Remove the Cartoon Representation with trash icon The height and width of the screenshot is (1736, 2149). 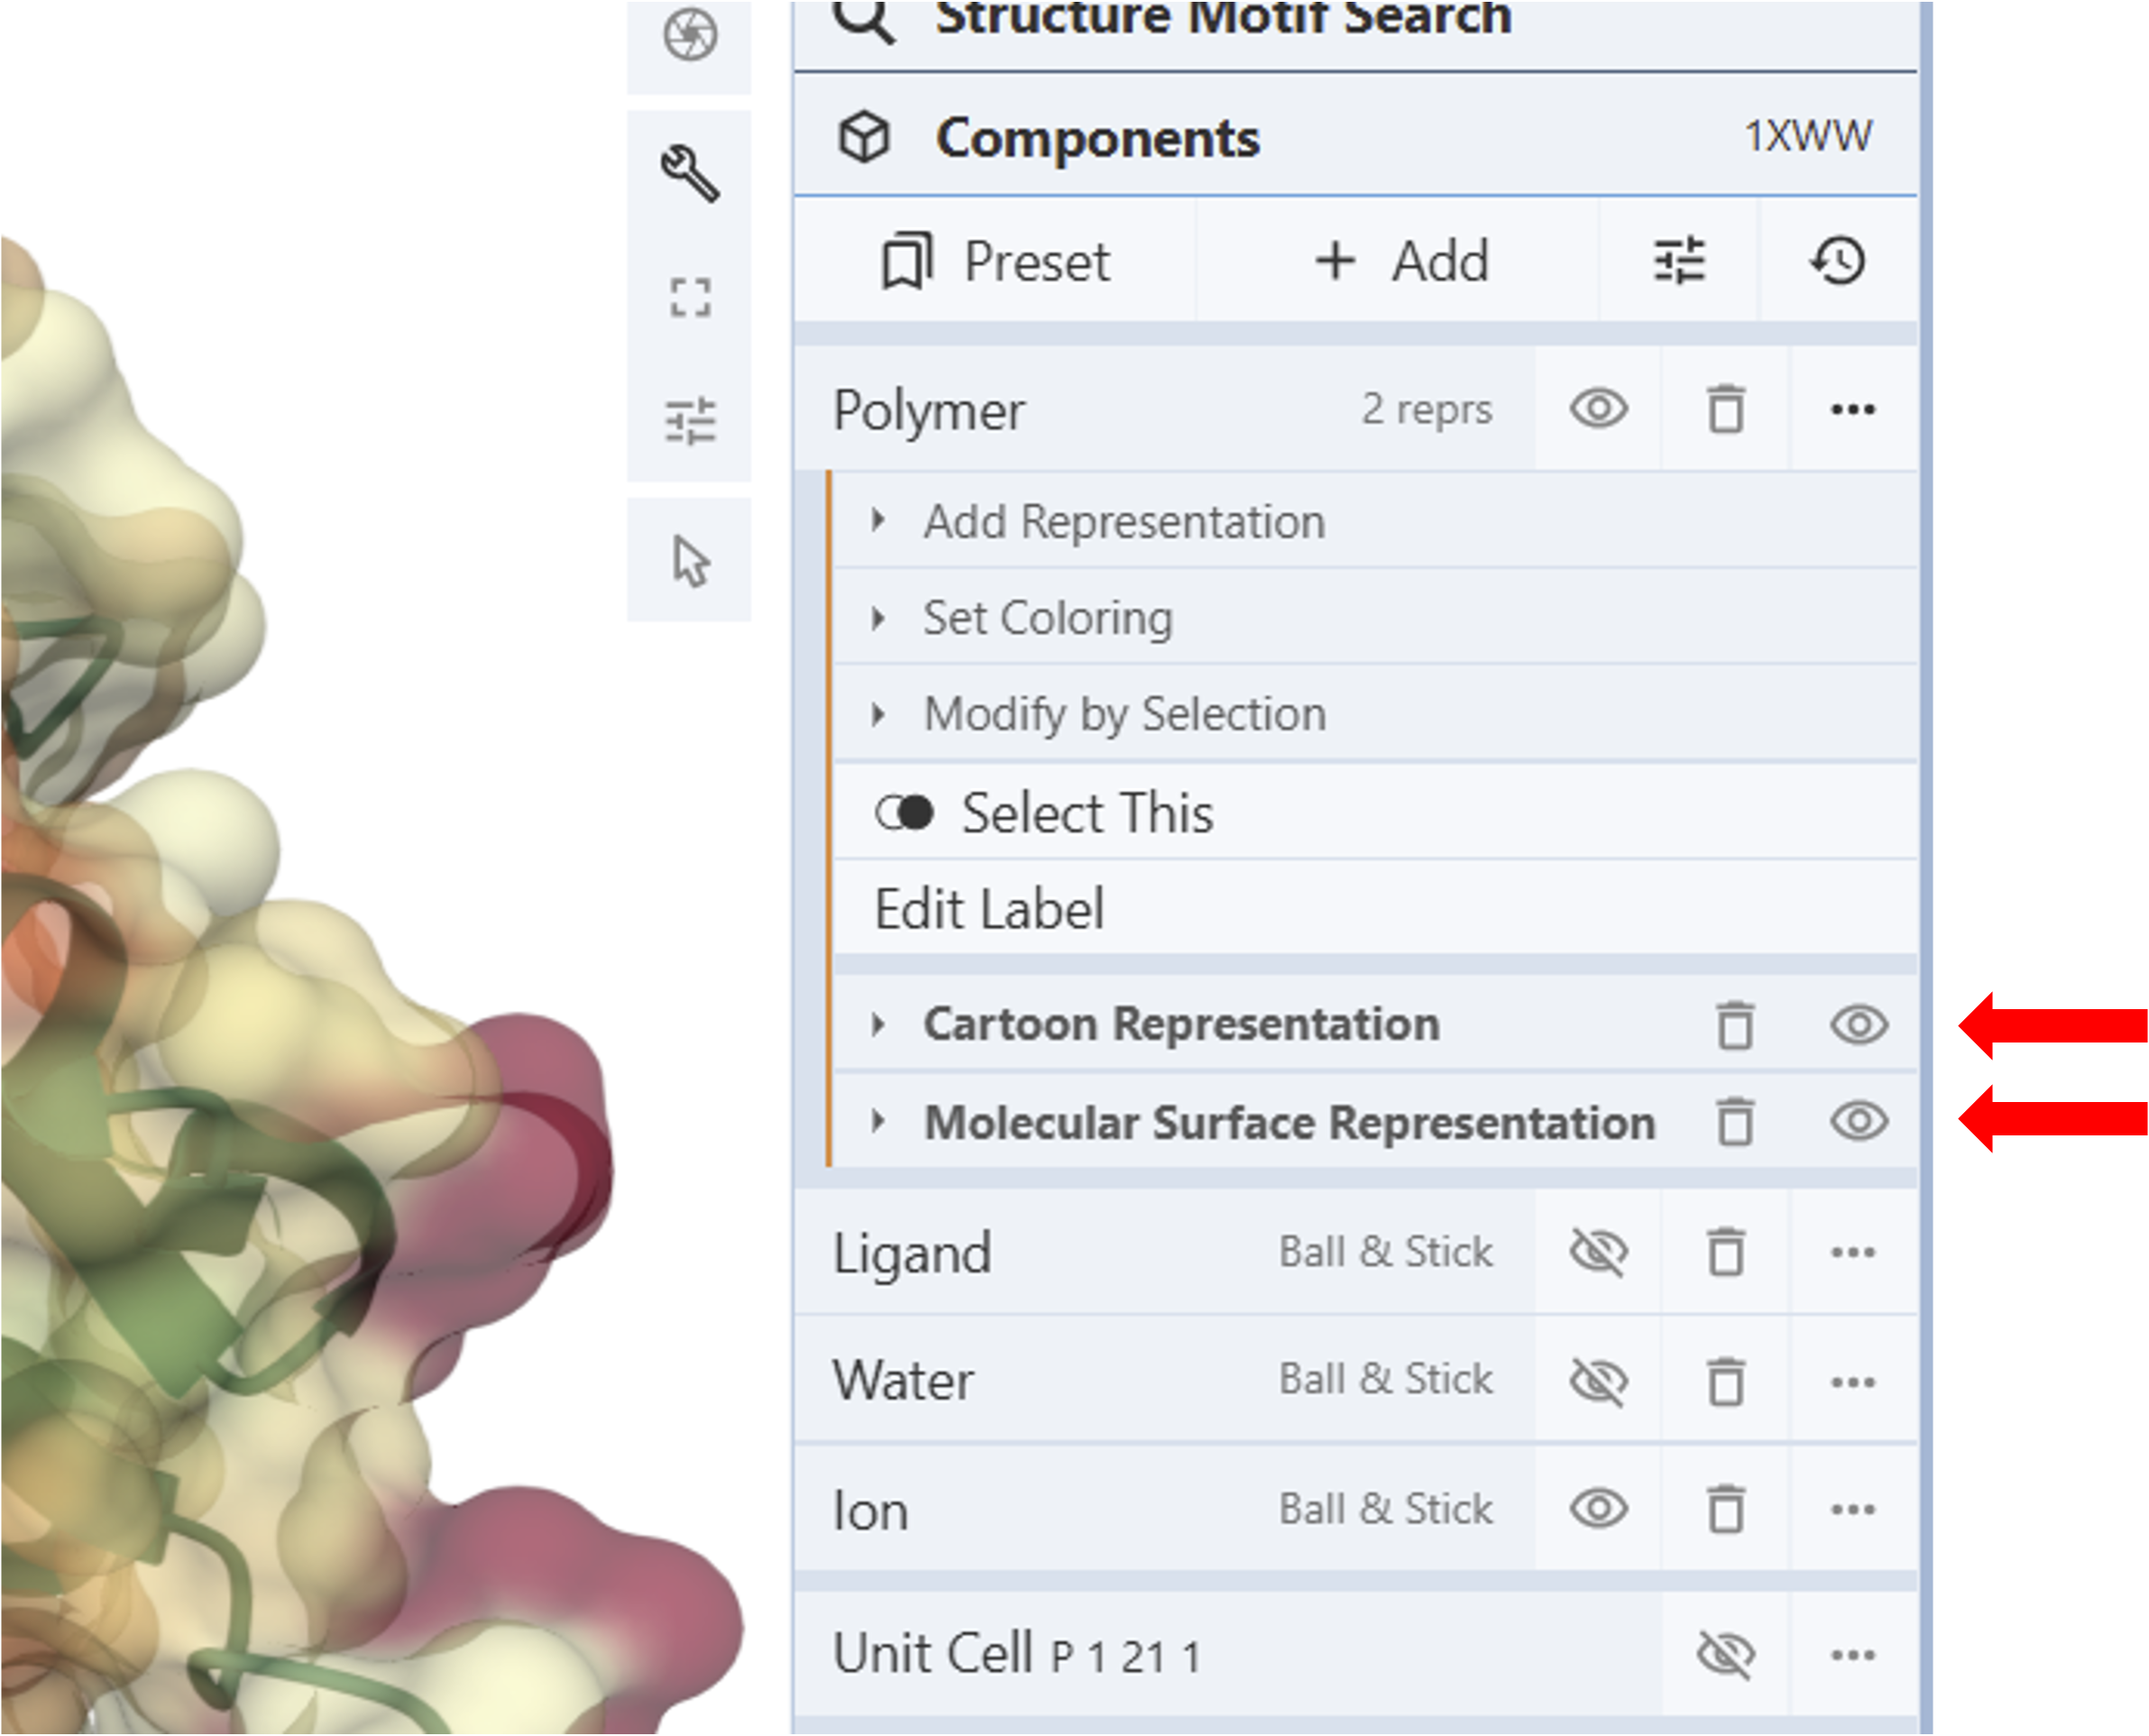tap(1735, 1026)
